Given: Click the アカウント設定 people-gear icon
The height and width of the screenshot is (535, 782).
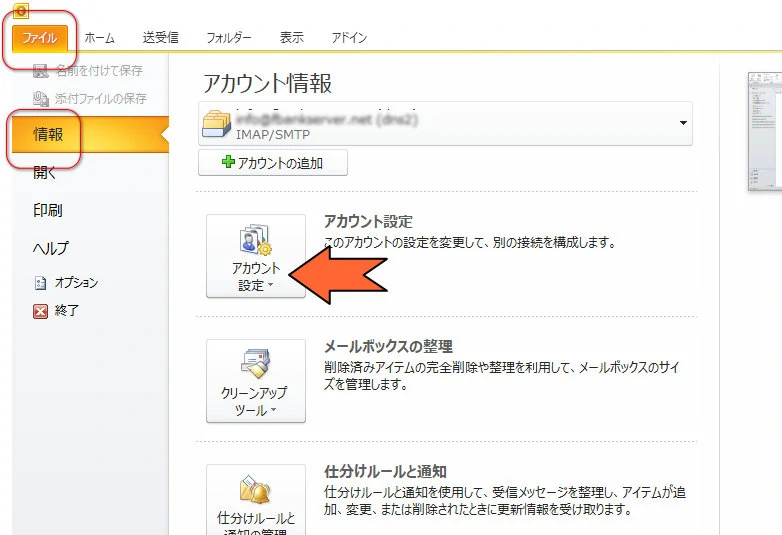Looking at the screenshot, I should click(x=256, y=240).
